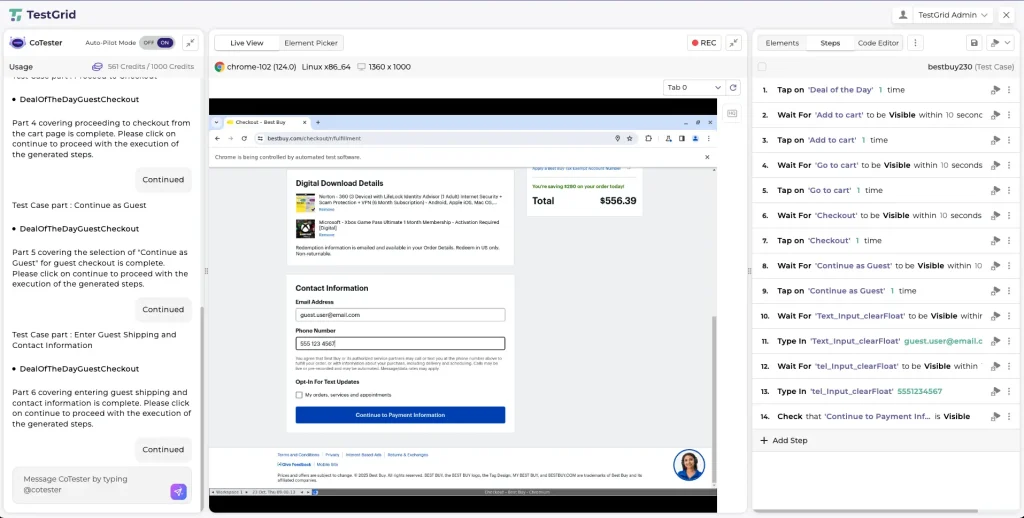This screenshot has height=518, width=1024.
Task: Toggle Auto-Pilot Mode switch
Action: (157, 42)
